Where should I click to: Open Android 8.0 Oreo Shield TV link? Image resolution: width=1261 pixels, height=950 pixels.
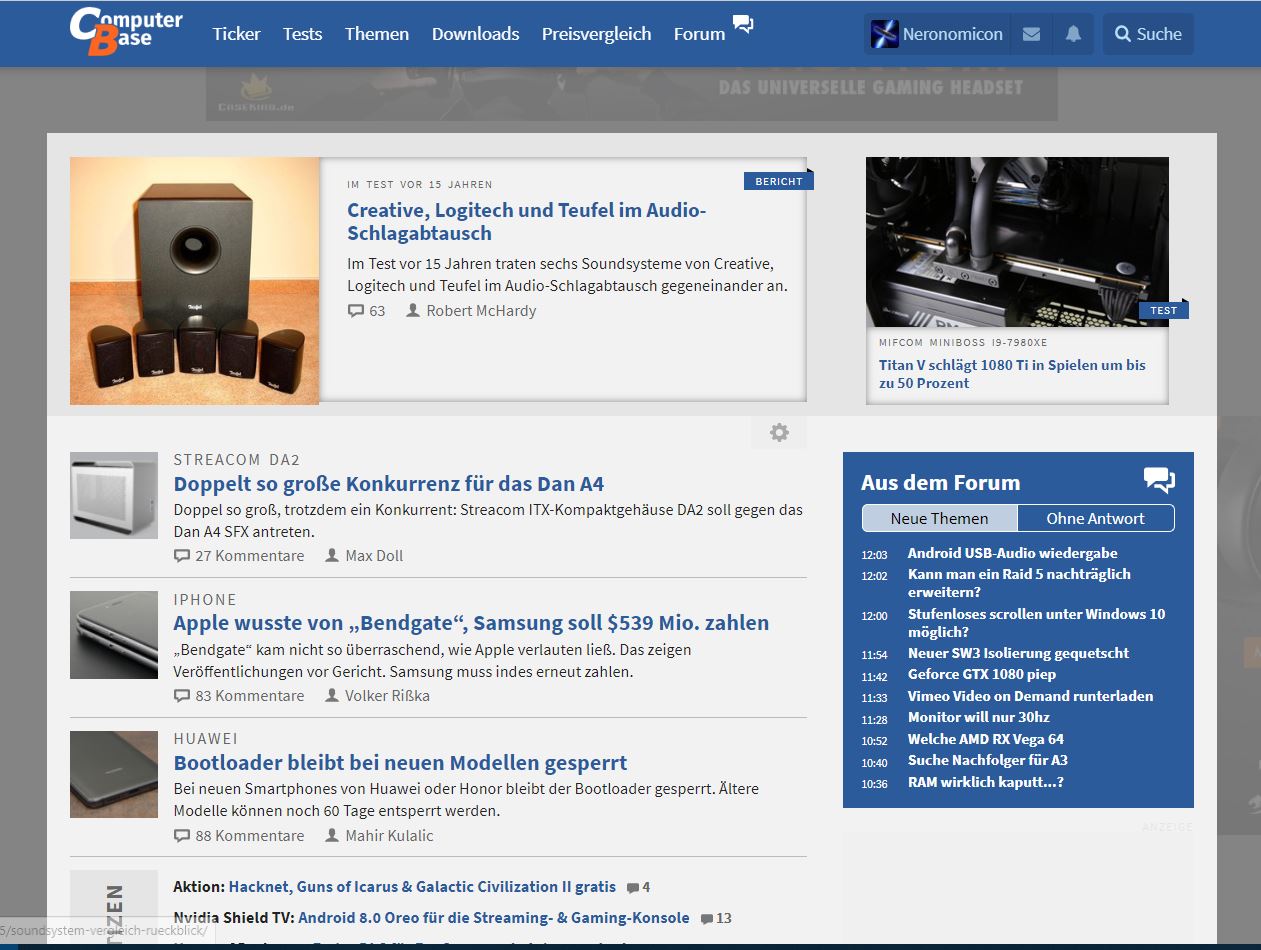pos(494,918)
